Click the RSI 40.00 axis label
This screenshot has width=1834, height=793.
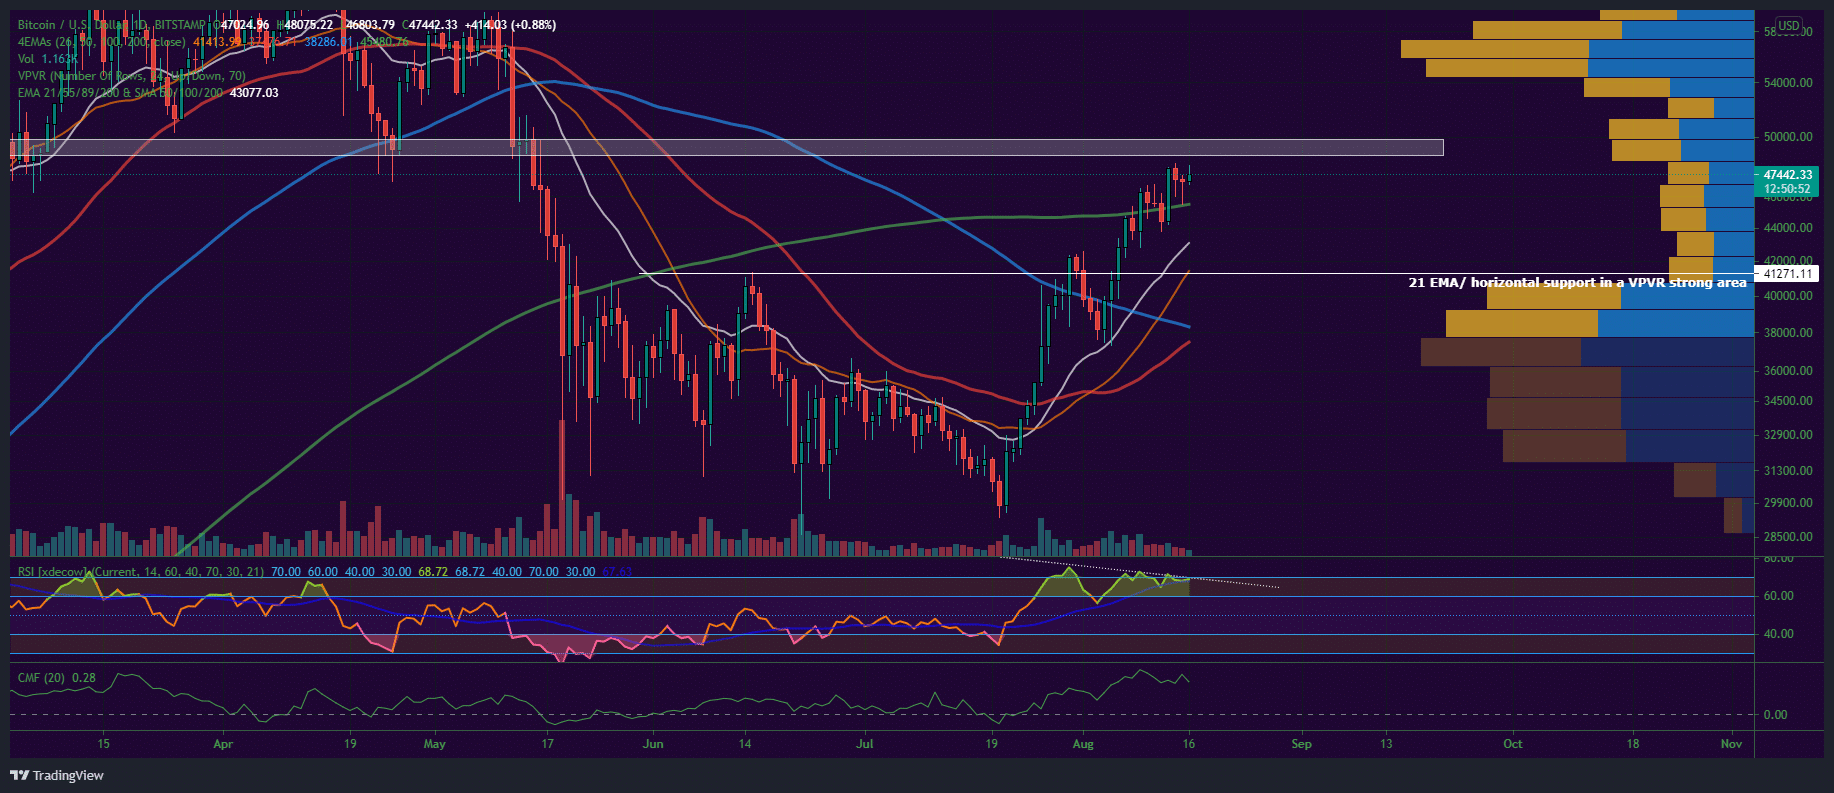[x=1779, y=634]
